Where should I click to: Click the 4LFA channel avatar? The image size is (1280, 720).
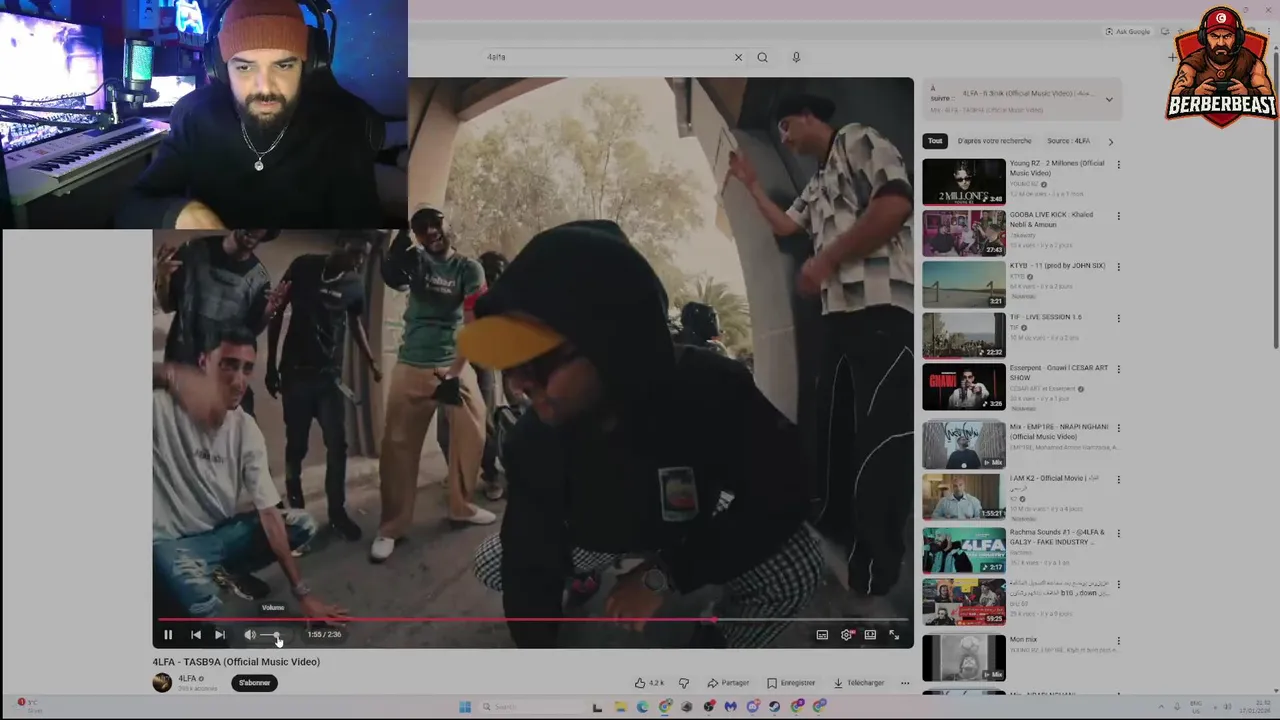tap(162, 682)
